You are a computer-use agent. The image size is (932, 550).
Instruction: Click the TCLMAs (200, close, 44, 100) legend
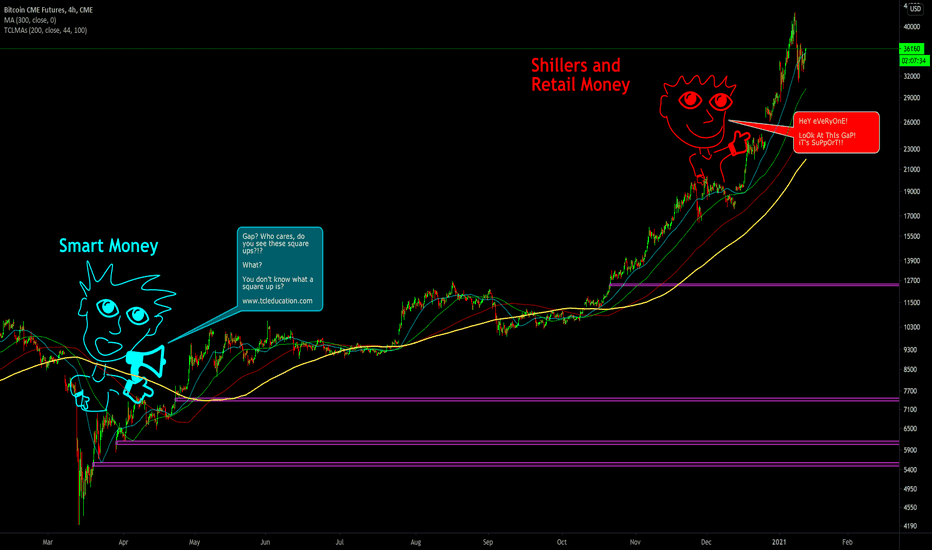(x=45, y=30)
